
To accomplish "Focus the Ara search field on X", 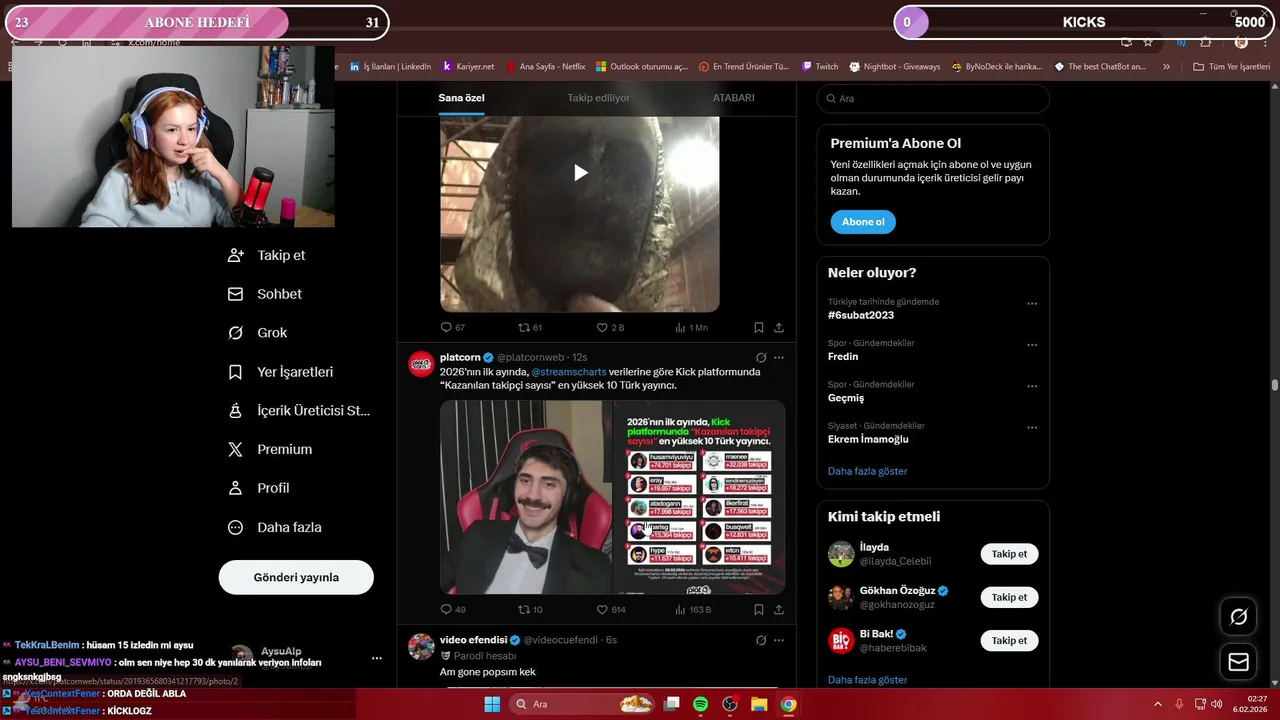I will 933,99.
